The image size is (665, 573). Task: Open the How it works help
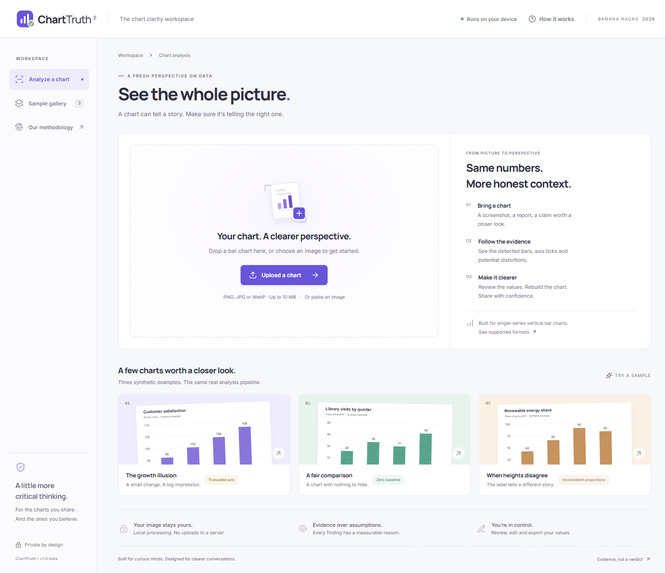pos(551,19)
